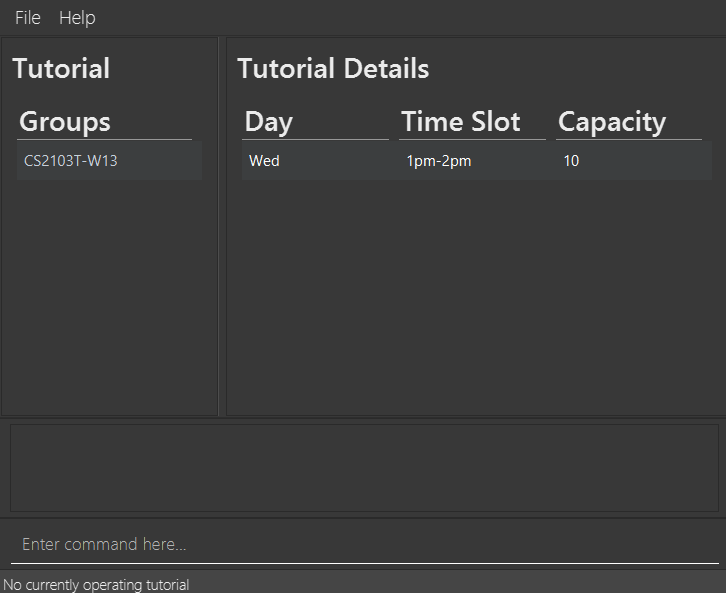Image resolution: width=726 pixels, height=593 pixels.
Task: Click empty menu bar area right of Help
Action: [400, 18]
